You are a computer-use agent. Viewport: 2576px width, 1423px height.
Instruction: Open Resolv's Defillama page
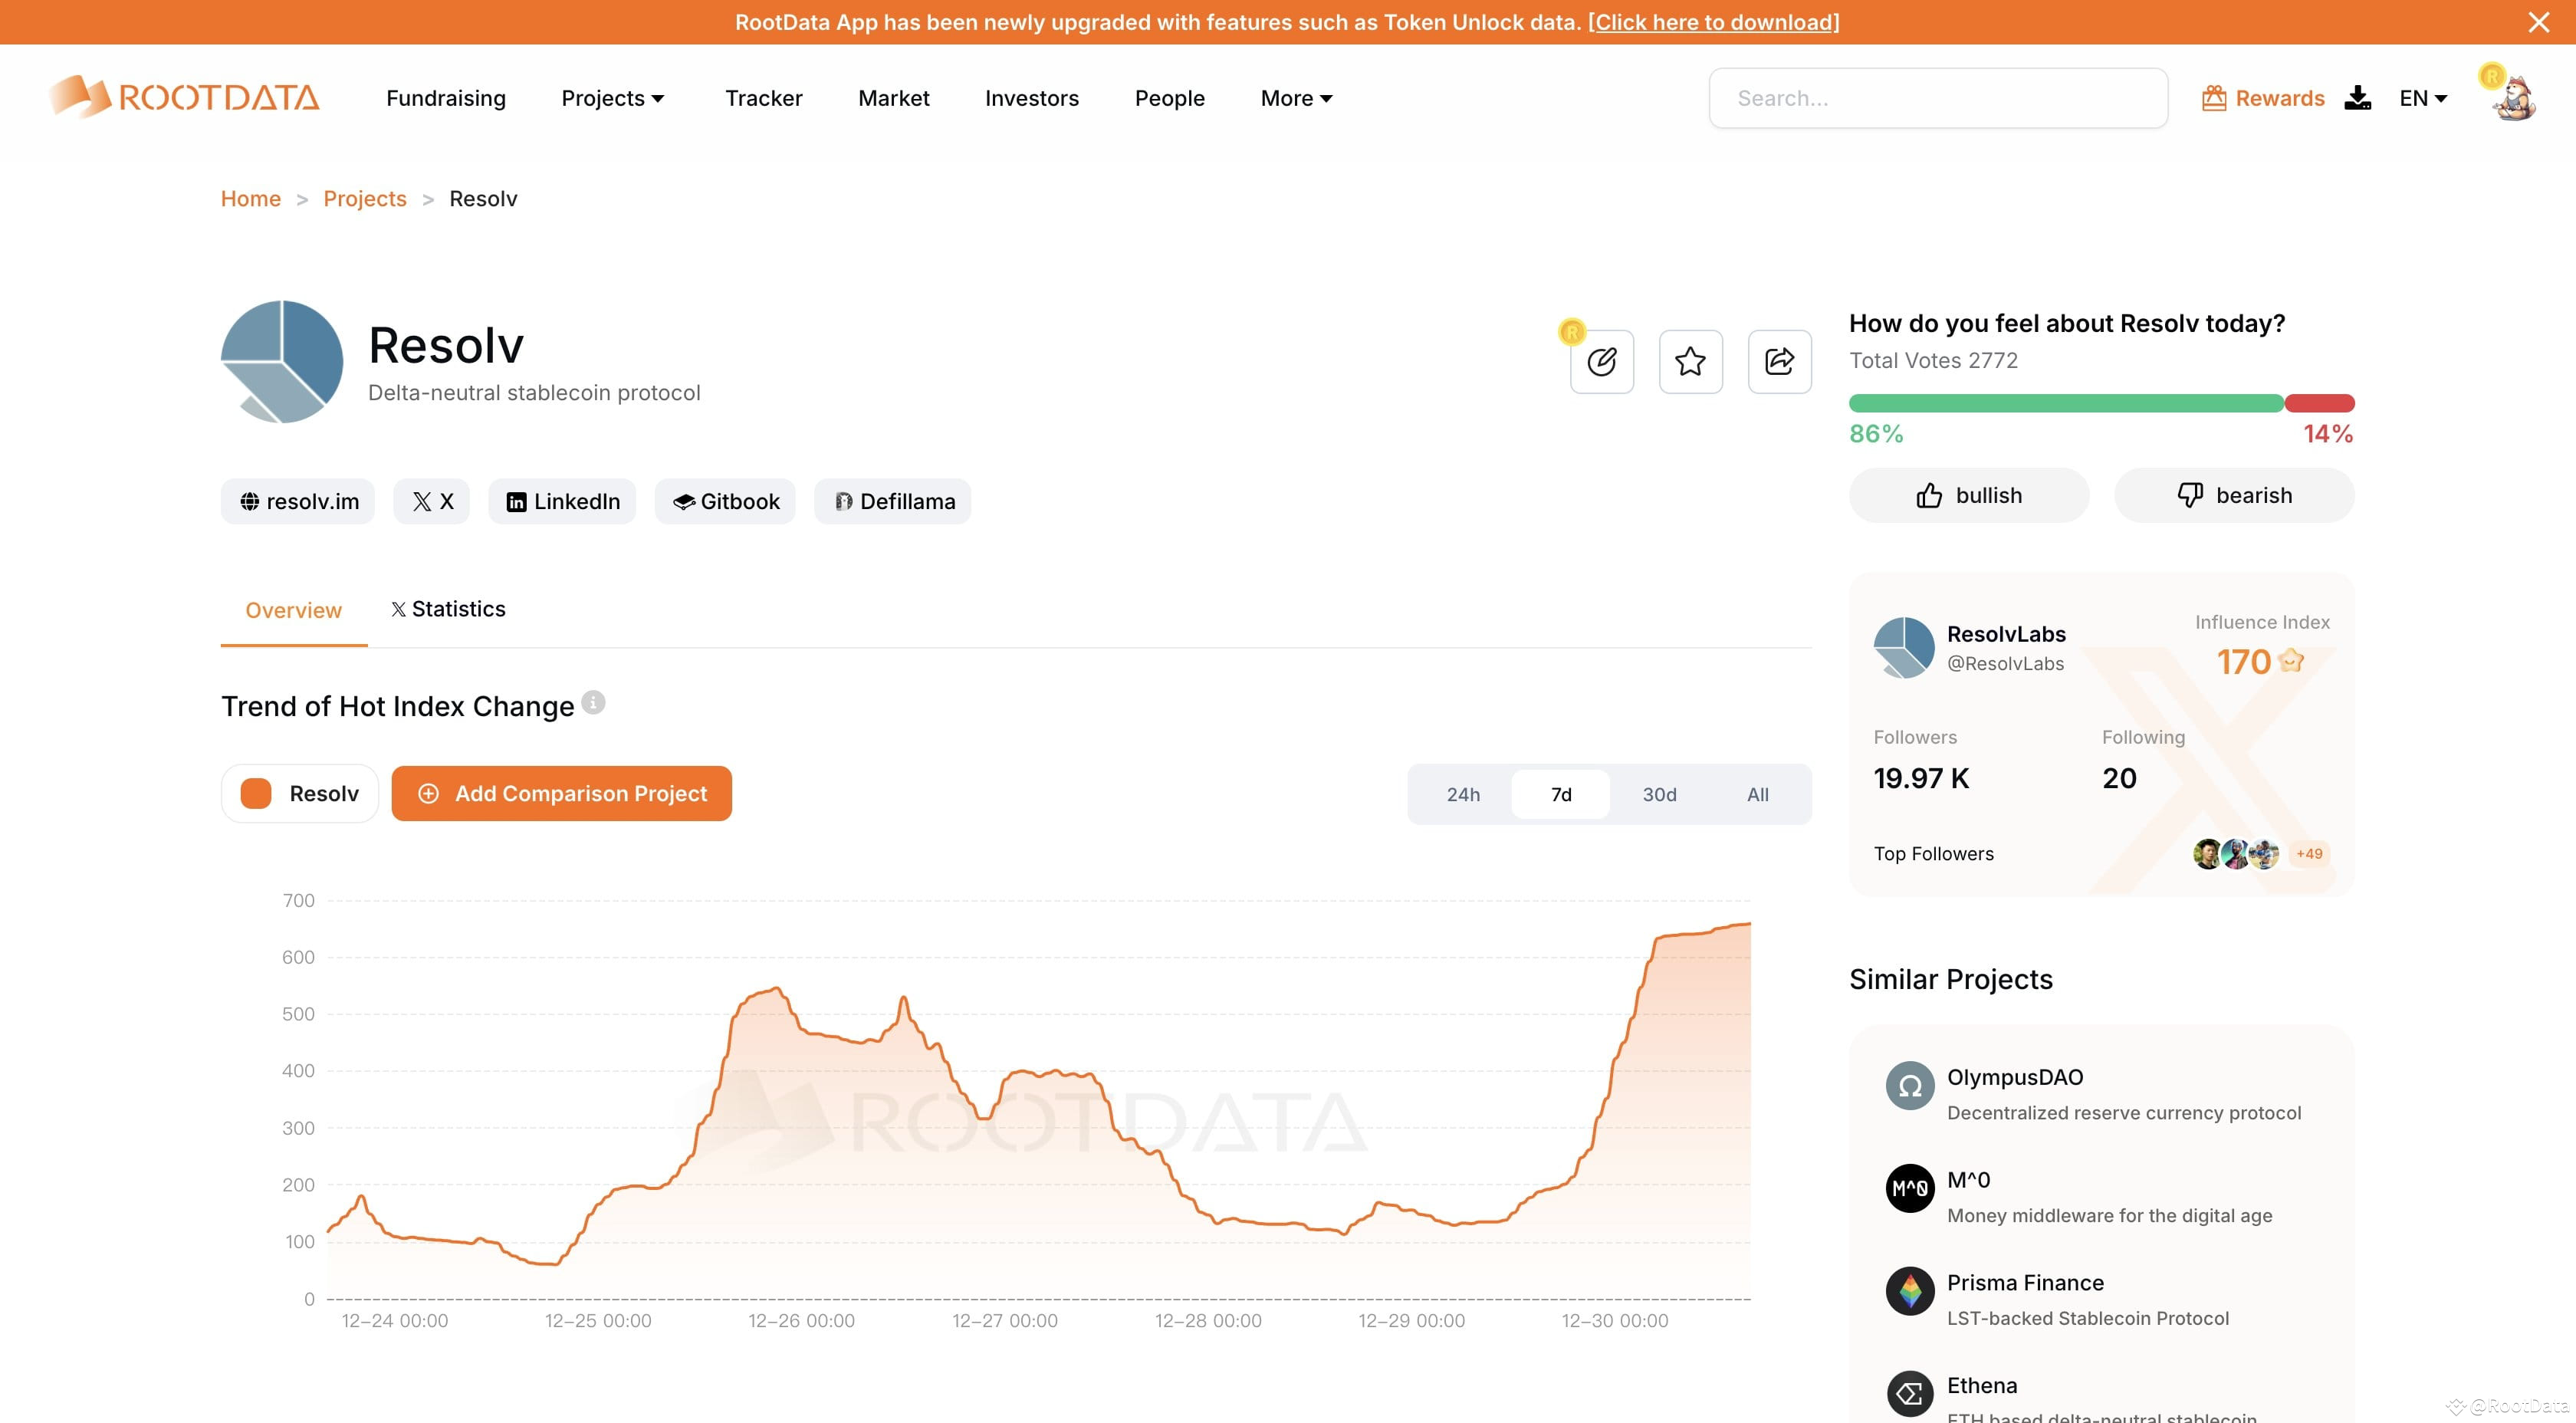pyautogui.click(x=892, y=501)
